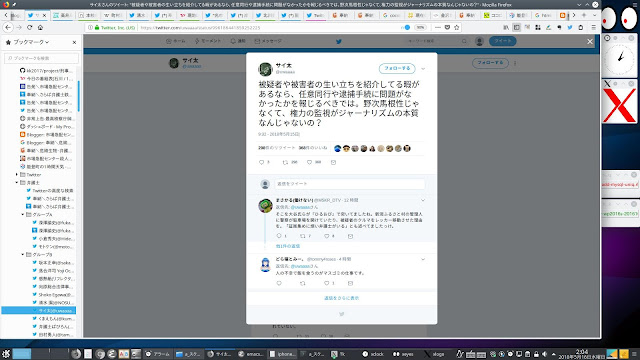640x360 pixels.
Task: Click the Twitter keyword search box
Action: coord(436,41)
